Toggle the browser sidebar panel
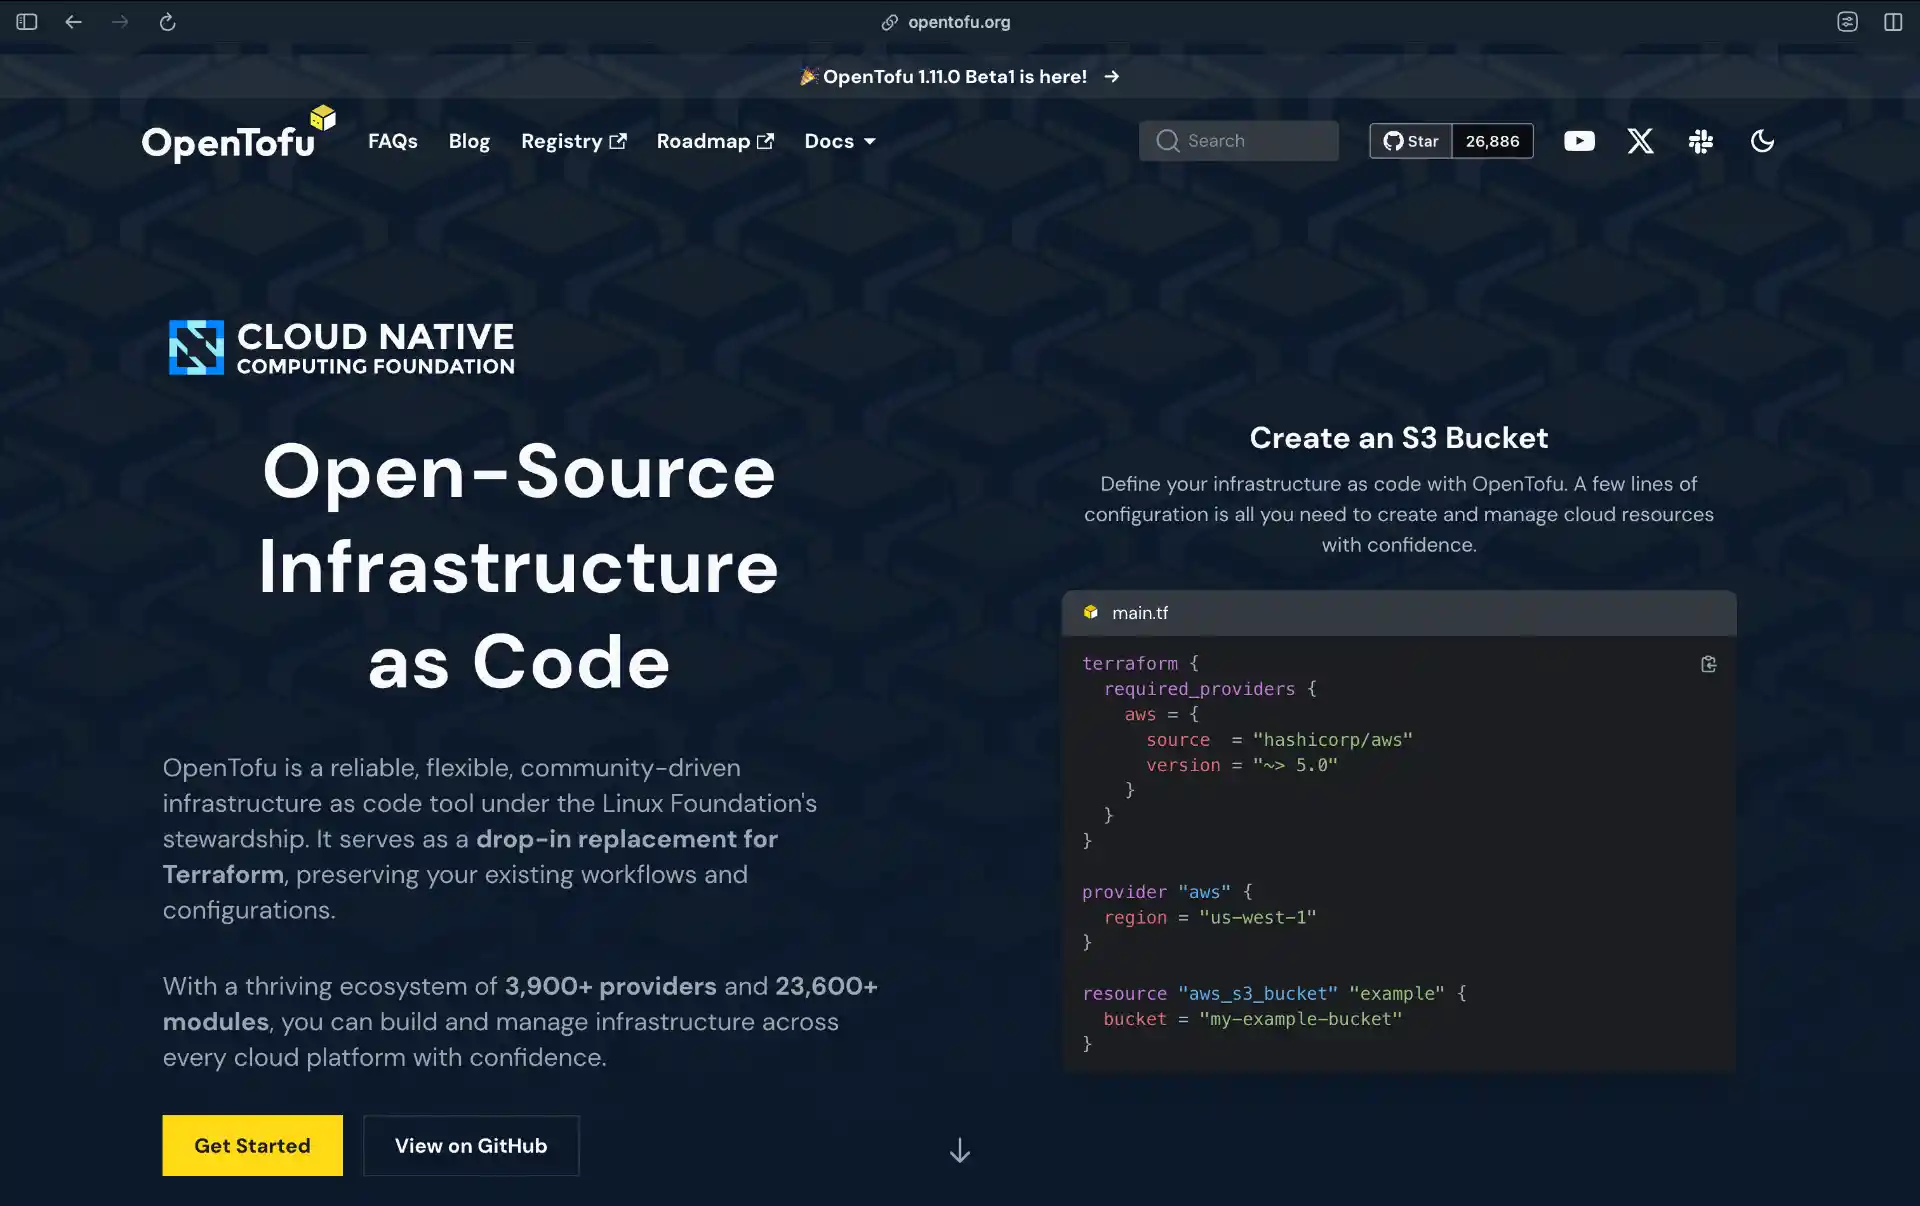Screen dimensions: 1920x1206 27,21
